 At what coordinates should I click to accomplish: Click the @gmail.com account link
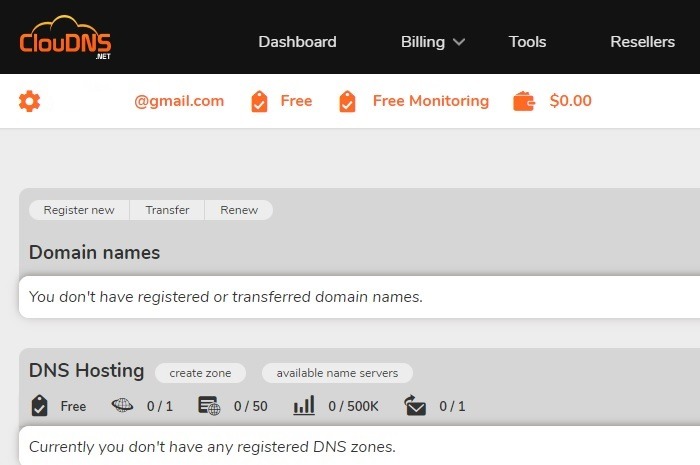pyautogui.click(x=179, y=101)
